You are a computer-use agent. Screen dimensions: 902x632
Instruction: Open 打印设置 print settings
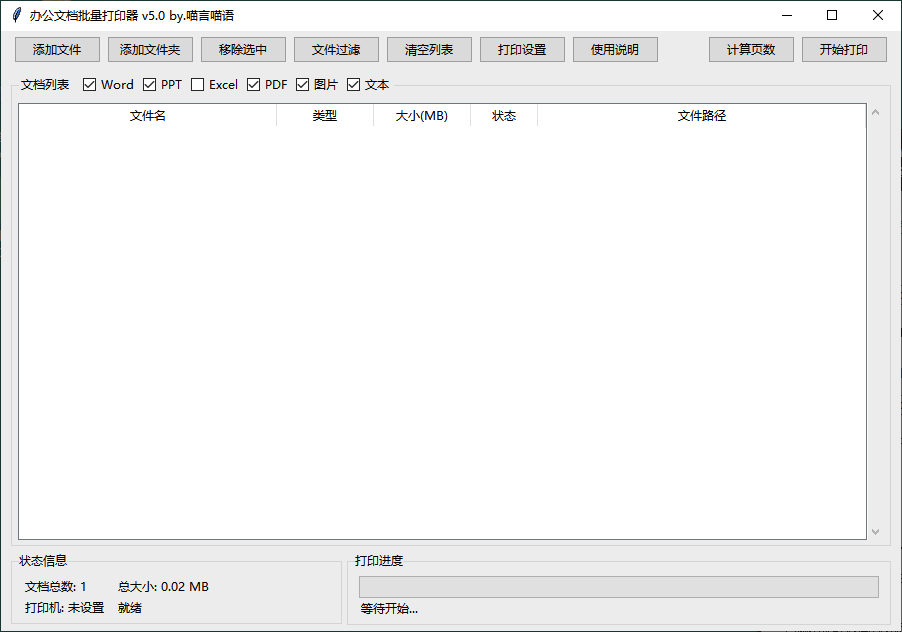click(x=522, y=49)
